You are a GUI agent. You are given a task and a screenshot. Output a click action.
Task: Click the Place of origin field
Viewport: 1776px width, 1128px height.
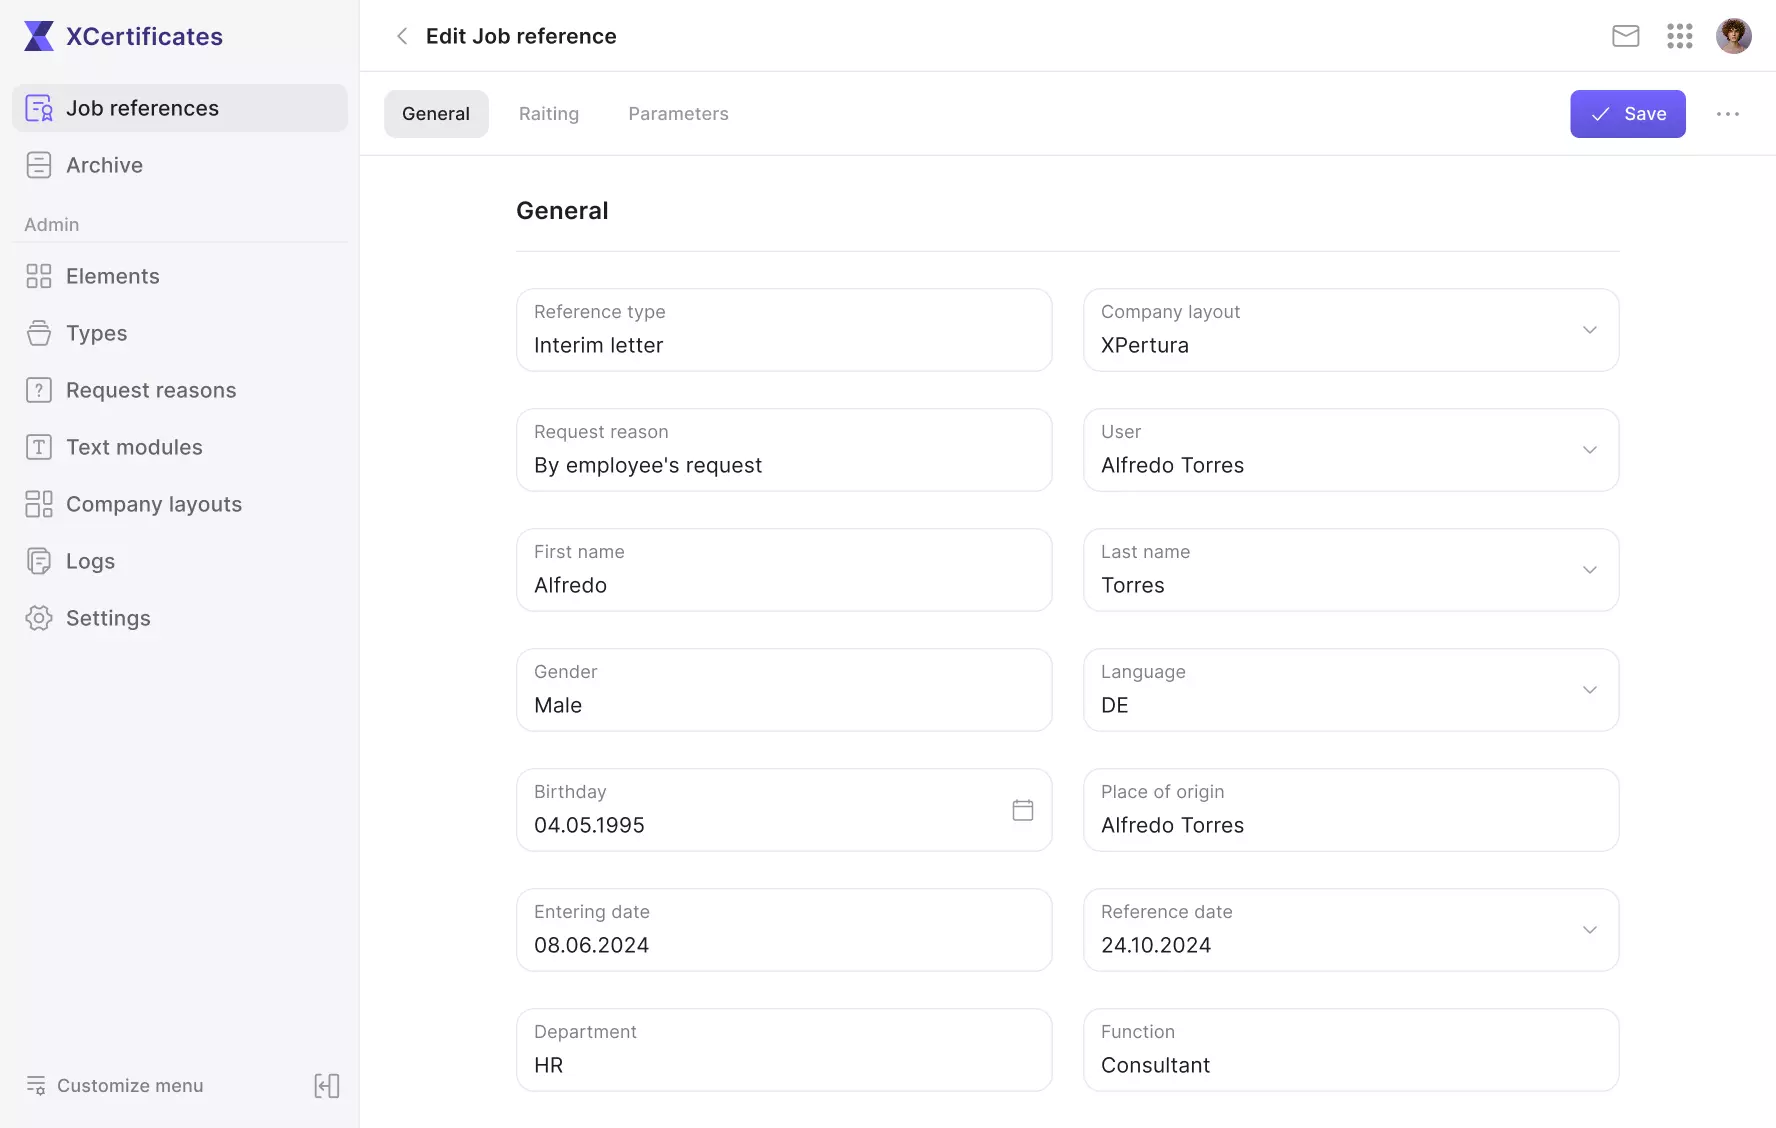coord(1351,810)
